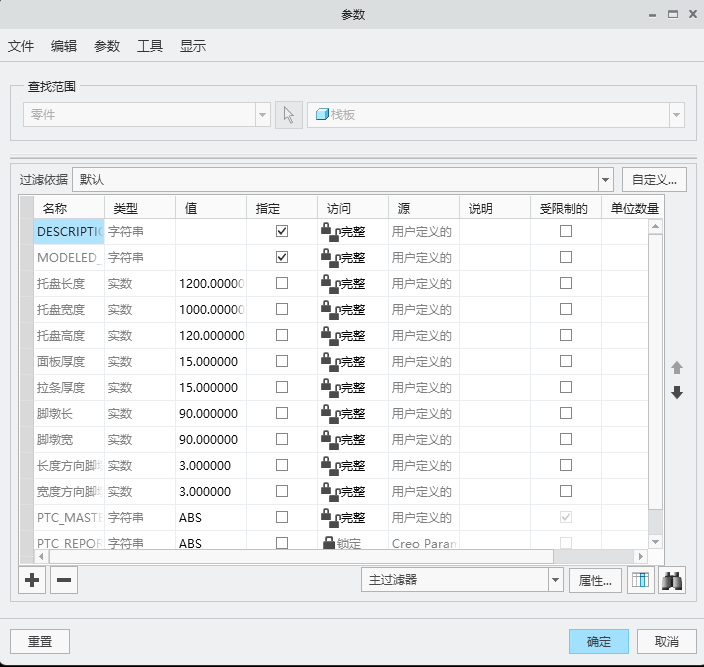Viewport: 704px width, 667px height.
Task: Move parameter down with the down arrow
Action: [677, 393]
